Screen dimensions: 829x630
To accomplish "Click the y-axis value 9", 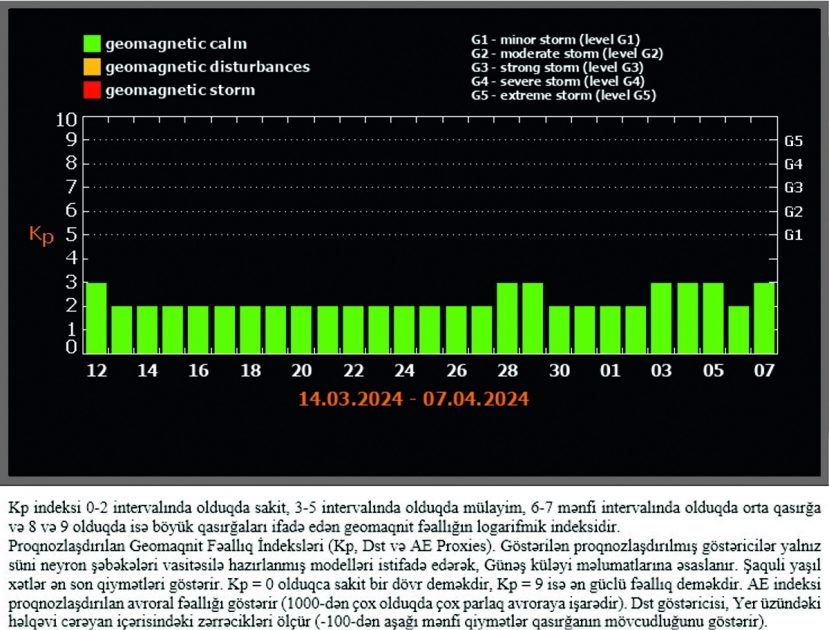I will point(71,140).
